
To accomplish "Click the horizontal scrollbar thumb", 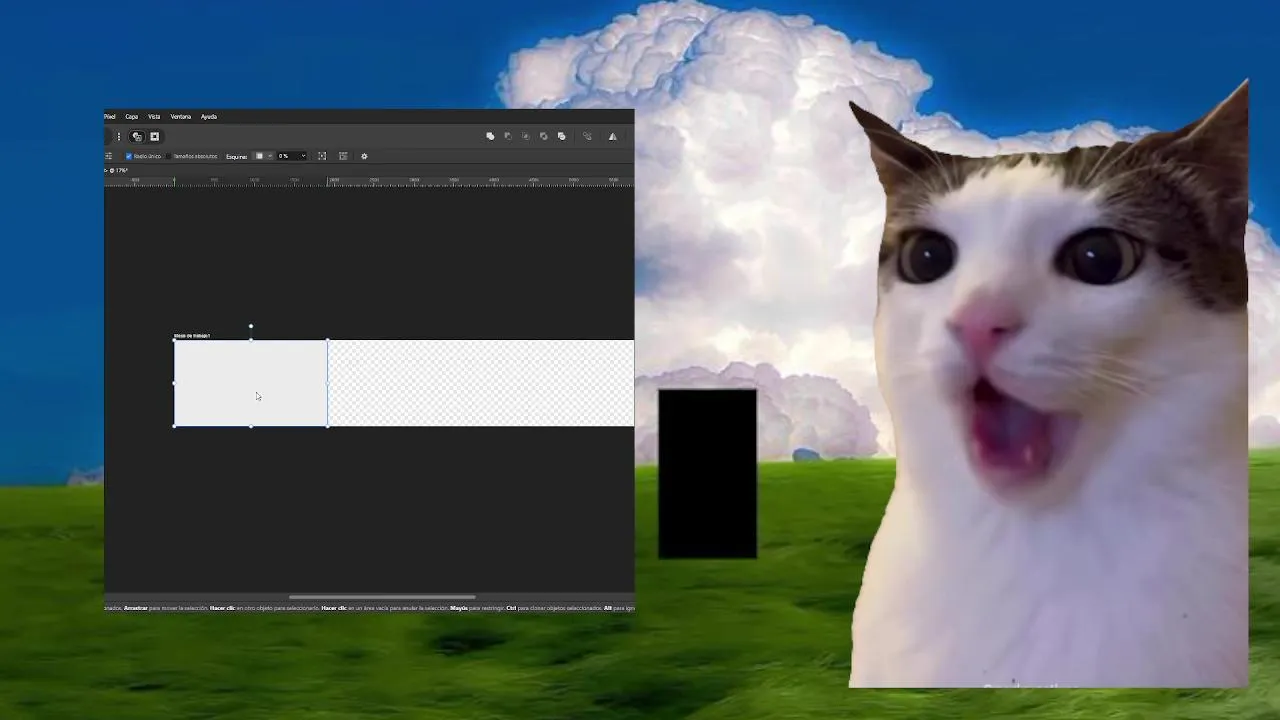I will point(382,597).
